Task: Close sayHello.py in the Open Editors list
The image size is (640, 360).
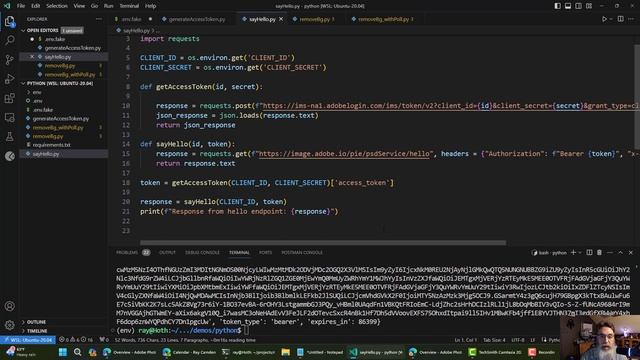Action: [32, 57]
